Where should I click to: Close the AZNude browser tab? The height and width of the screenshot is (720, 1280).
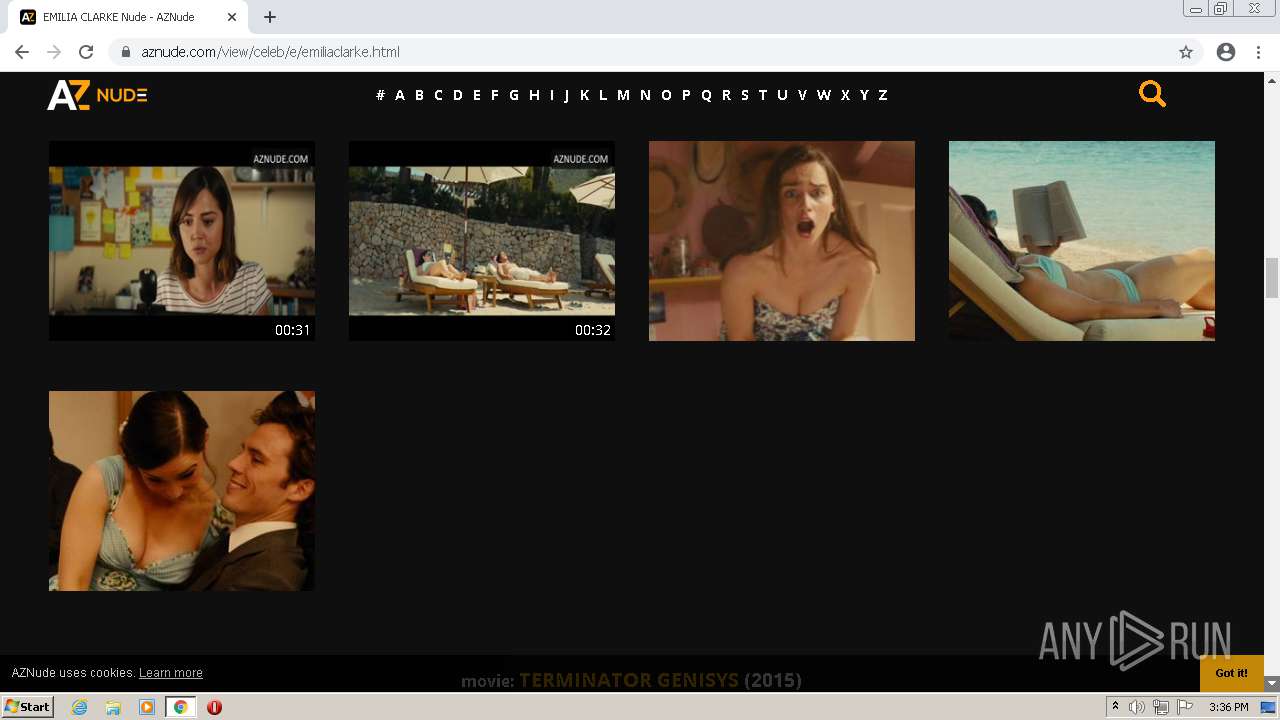click(232, 17)
